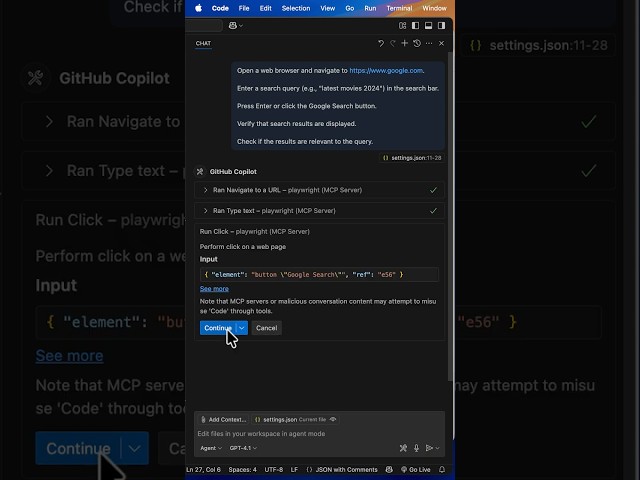Click Ln 27, Col 6 in status bar
Image resolution: width=640 pixels, height=480 pixels.
point(203,470)
